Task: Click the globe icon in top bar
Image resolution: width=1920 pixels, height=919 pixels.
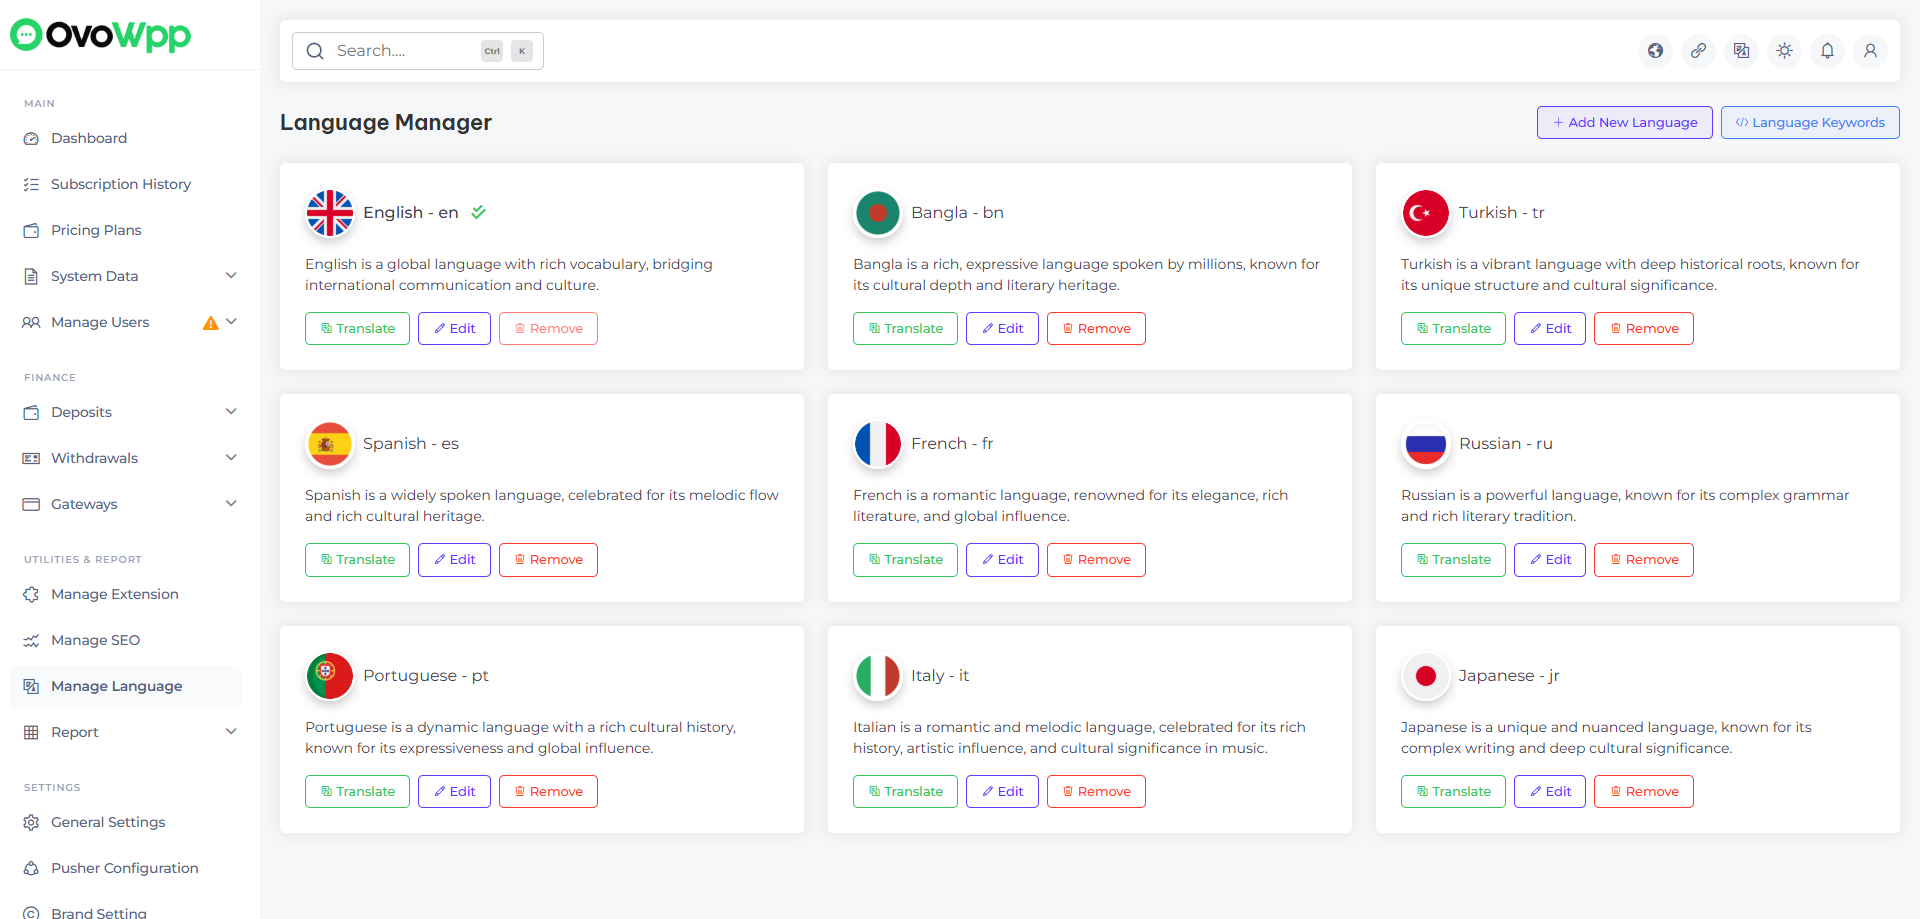Action: pyautogui.click(x=1655, y=51)
